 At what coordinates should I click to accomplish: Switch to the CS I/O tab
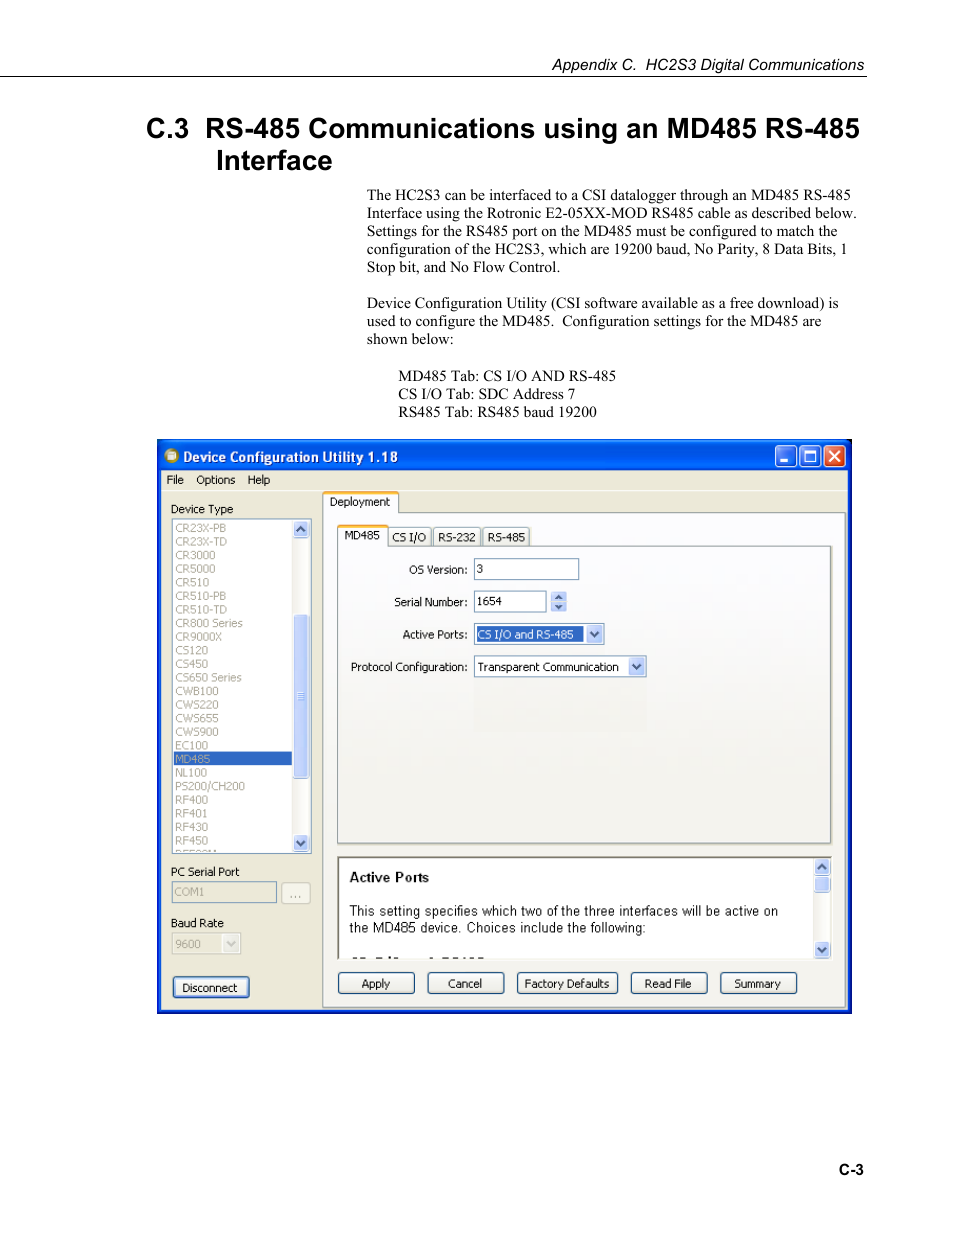coord(409,537)
